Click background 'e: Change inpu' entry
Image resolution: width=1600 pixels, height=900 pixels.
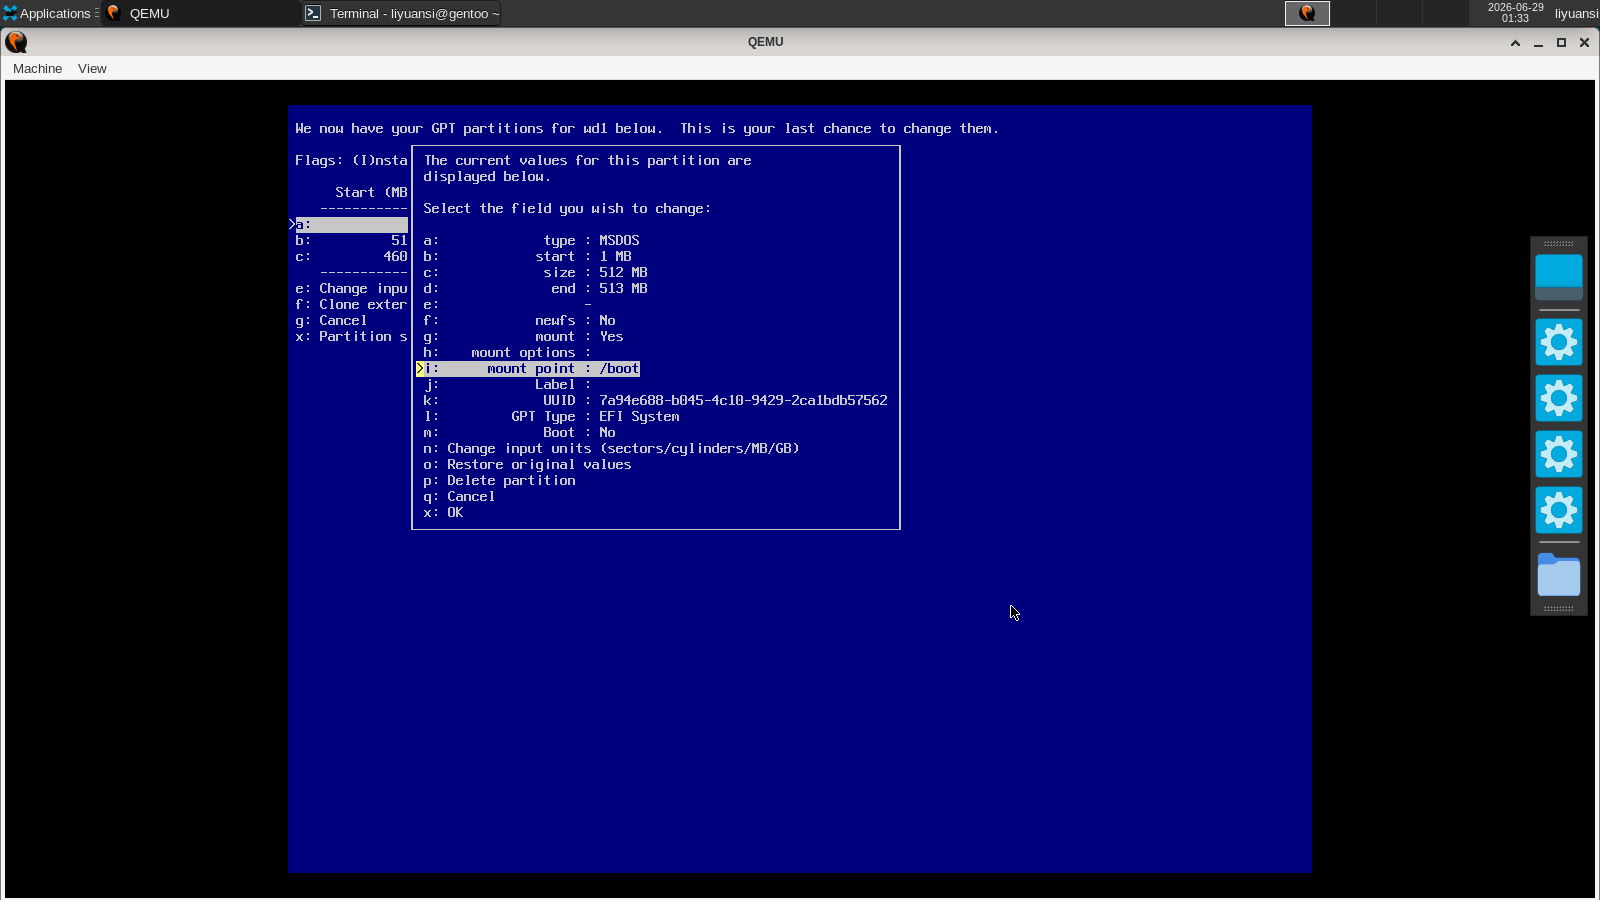(x=351, y=289)
